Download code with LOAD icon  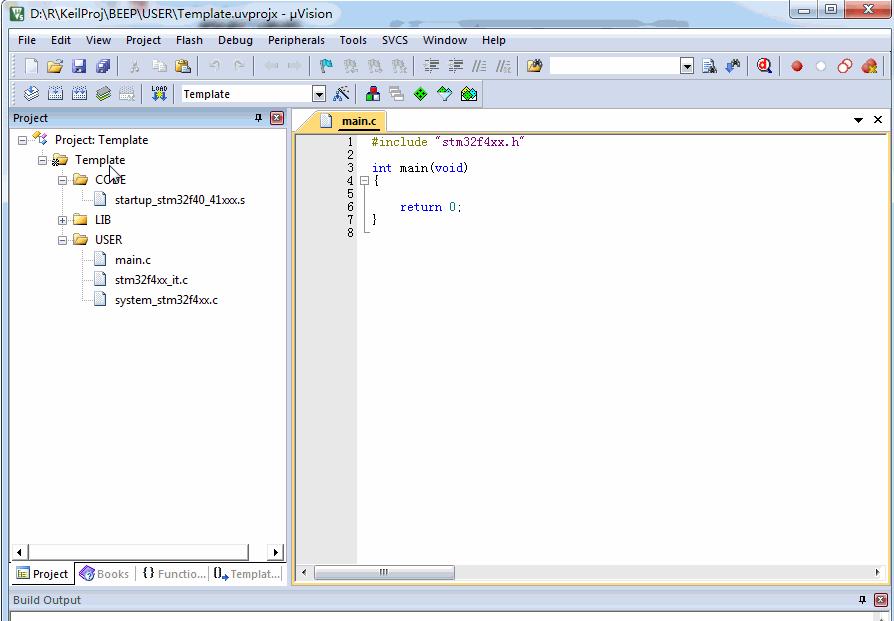(159, 94)
